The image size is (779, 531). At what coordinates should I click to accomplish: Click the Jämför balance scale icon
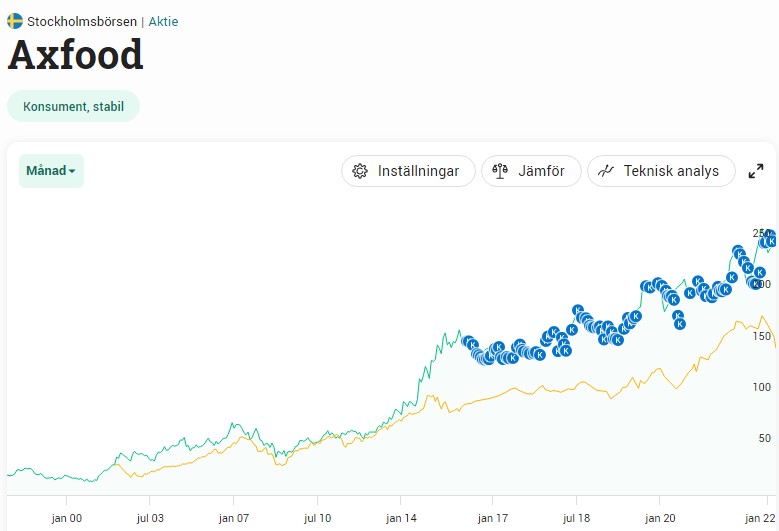[501, 171]
